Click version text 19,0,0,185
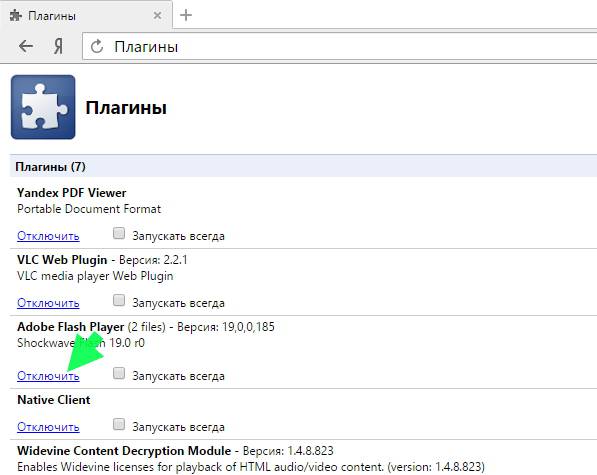The image size is (597, 475). 248,327
